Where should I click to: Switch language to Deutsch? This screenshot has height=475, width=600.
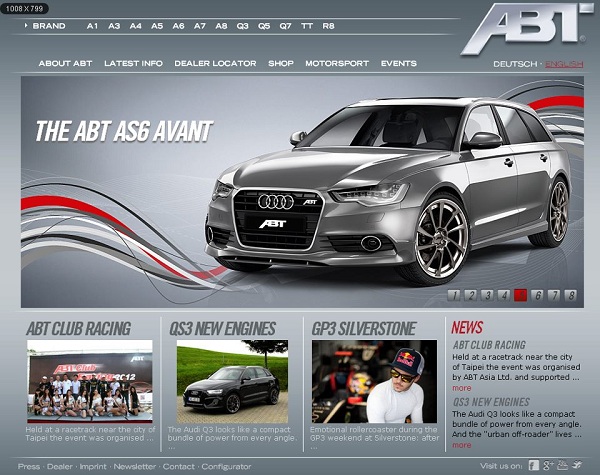click(514, 64)
